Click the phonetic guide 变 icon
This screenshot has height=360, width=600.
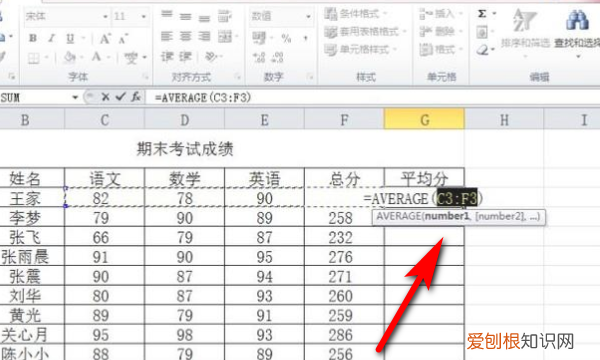131,58
